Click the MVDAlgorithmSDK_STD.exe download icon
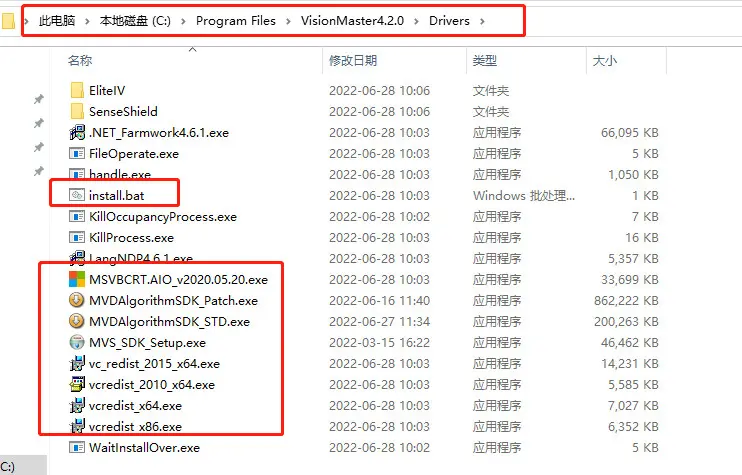Viewport: 742px width, 475px height. point(77,321)
